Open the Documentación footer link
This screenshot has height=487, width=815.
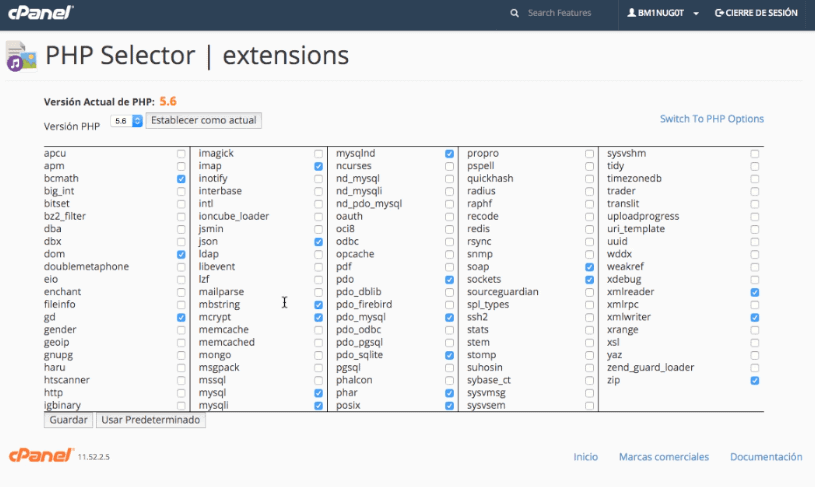766,456
